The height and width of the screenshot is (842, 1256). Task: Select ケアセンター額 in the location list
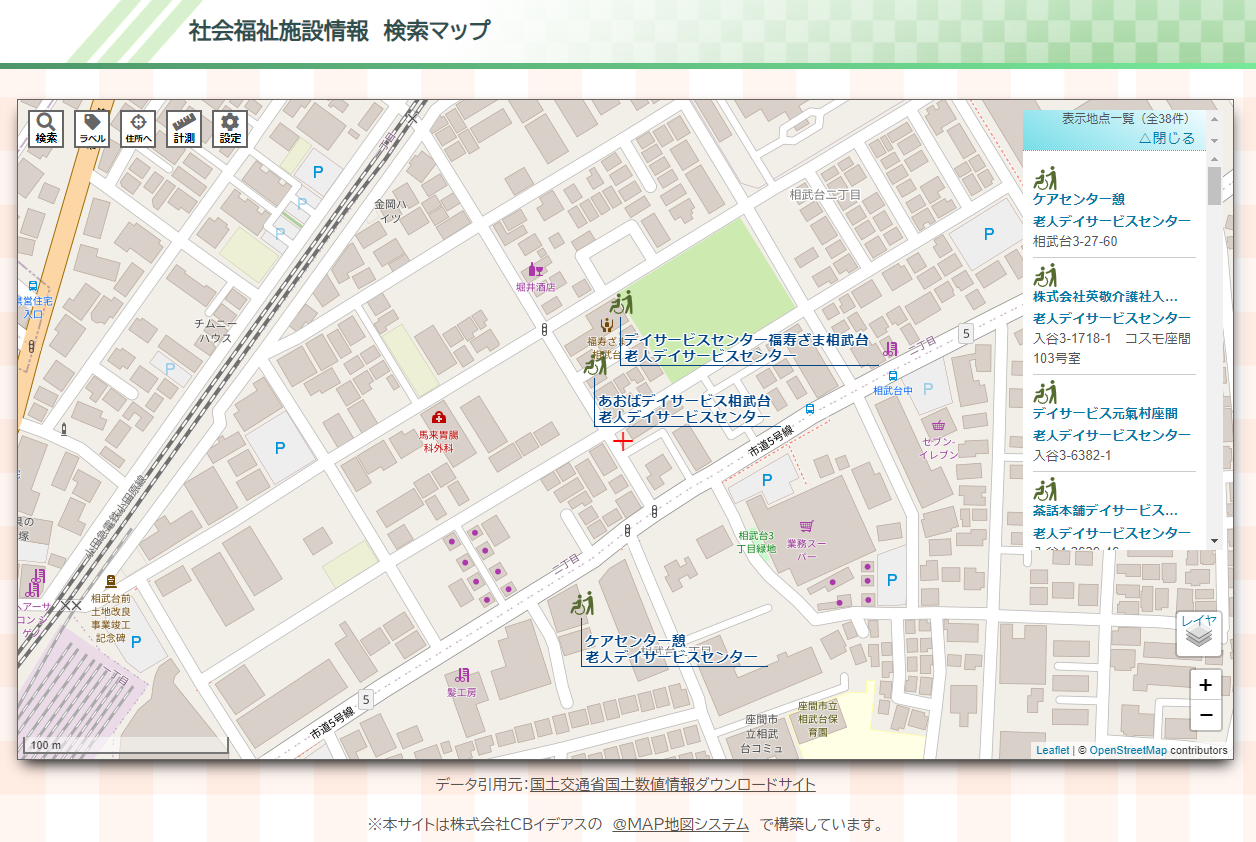[1078, 199]
